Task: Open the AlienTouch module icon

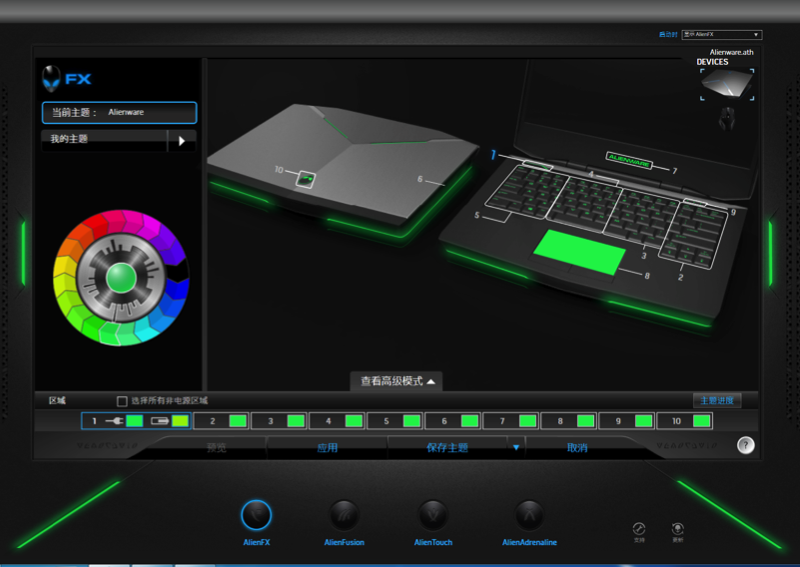Action: coord(433,515)
